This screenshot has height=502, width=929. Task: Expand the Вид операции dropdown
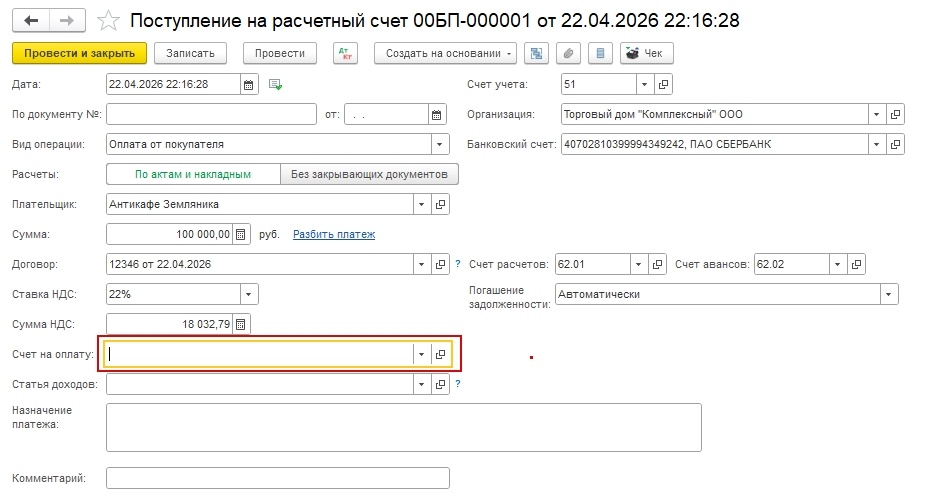pos(440,144)
